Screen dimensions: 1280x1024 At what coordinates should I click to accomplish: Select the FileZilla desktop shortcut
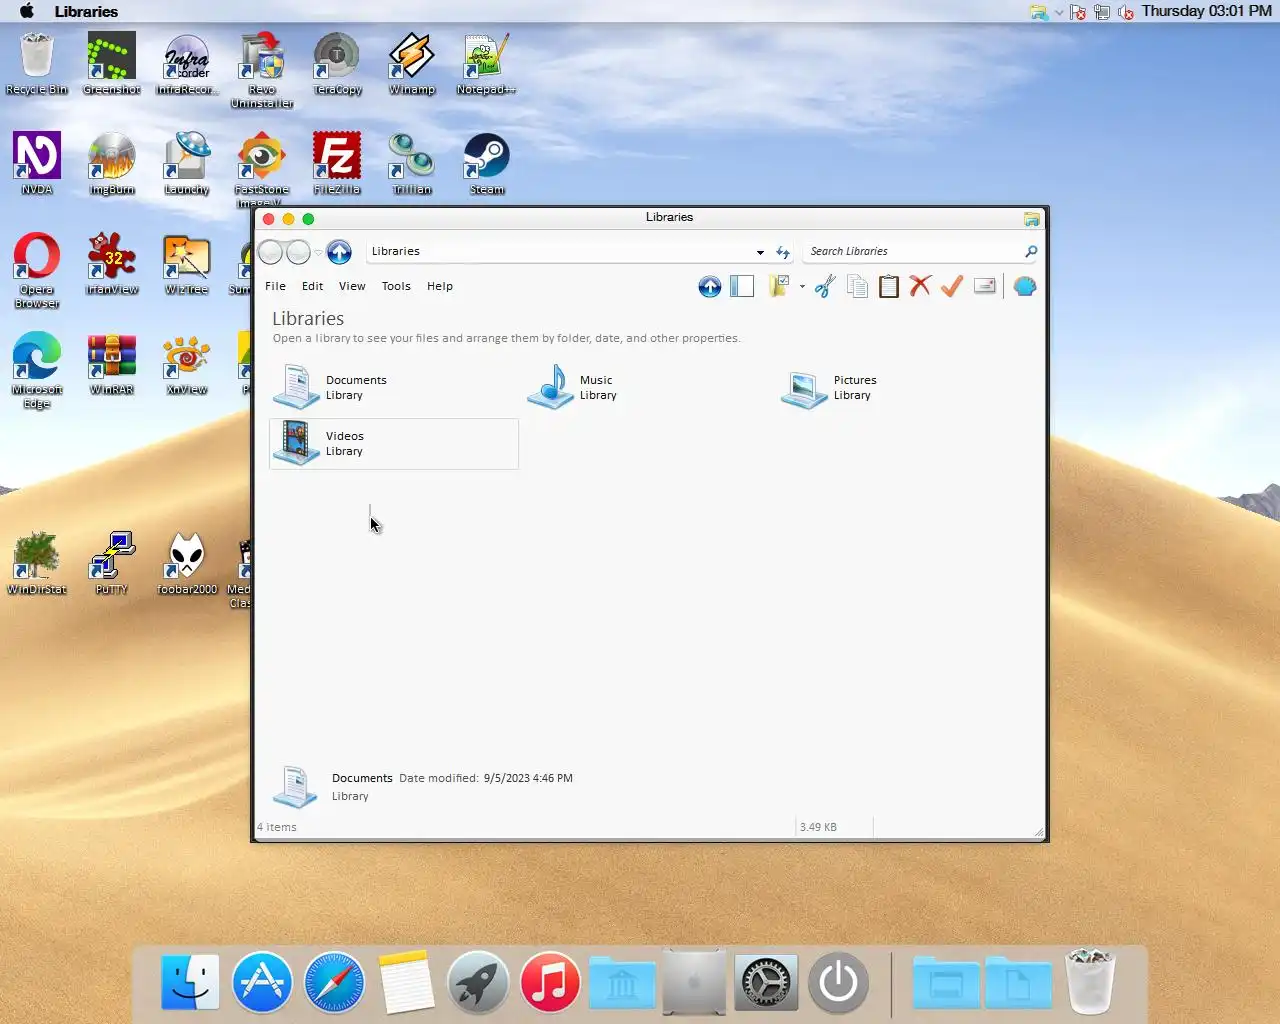(x=337, y=163)
